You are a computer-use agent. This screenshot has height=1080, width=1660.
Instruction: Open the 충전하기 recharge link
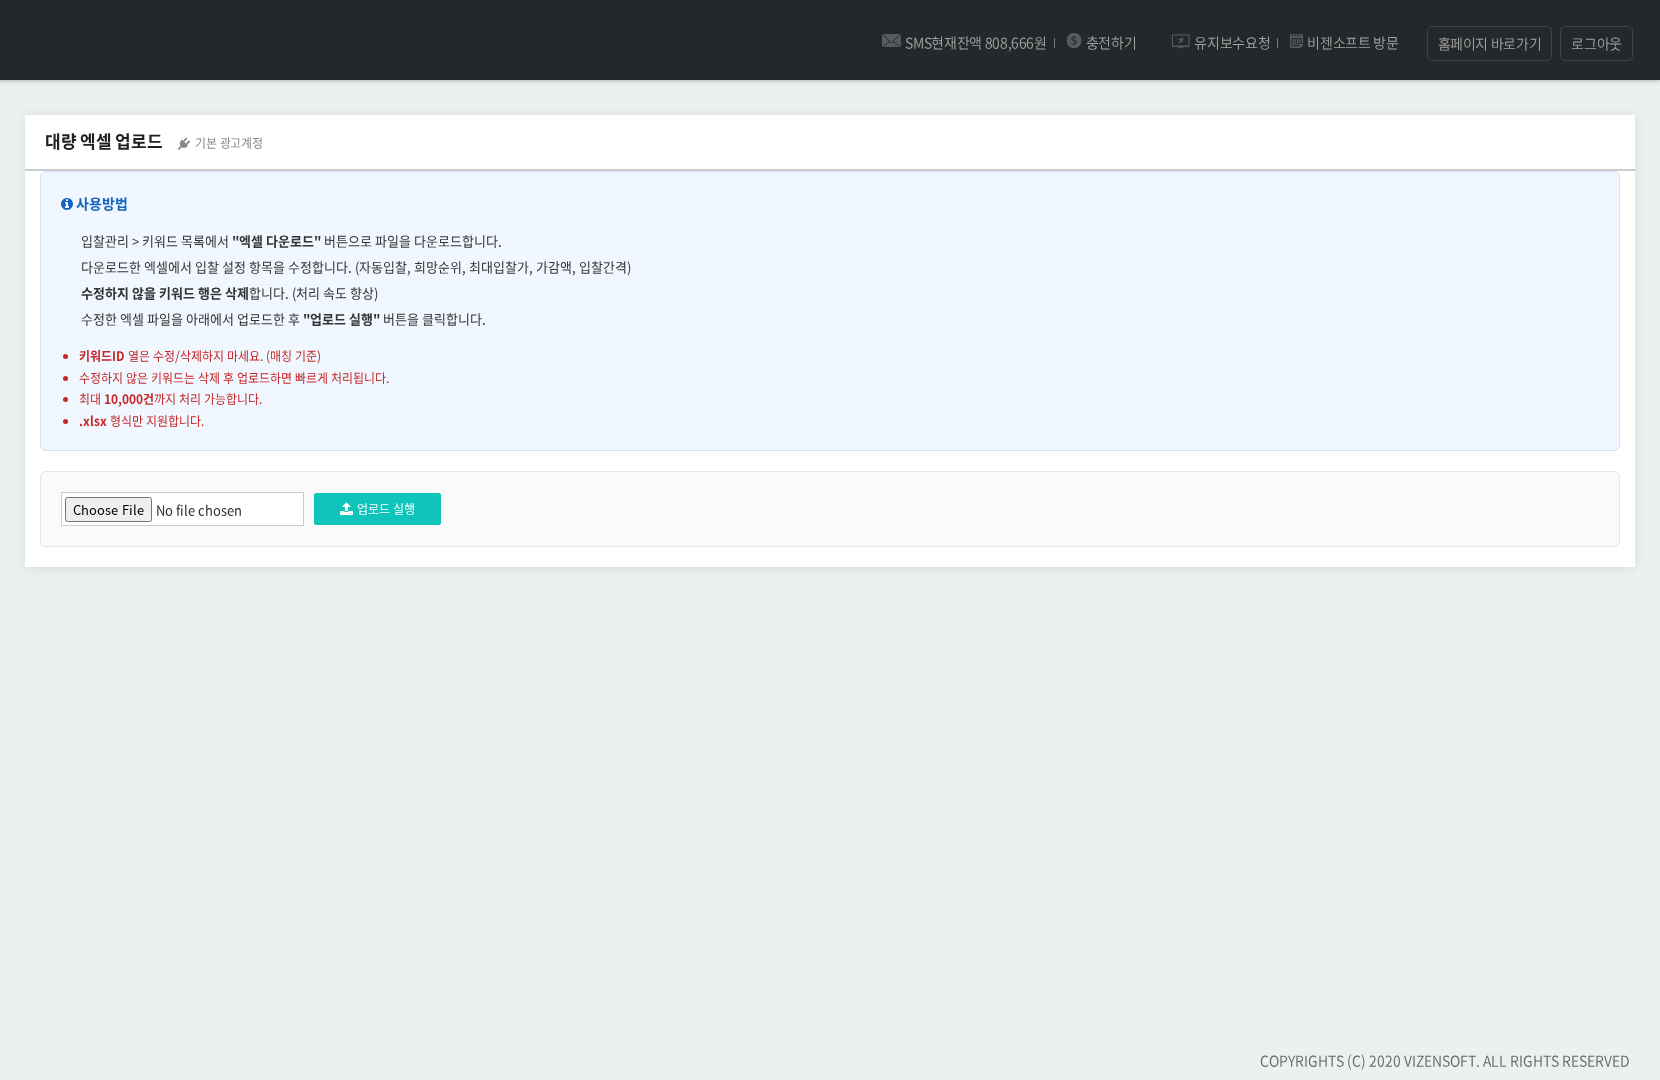coord(1111,43)
